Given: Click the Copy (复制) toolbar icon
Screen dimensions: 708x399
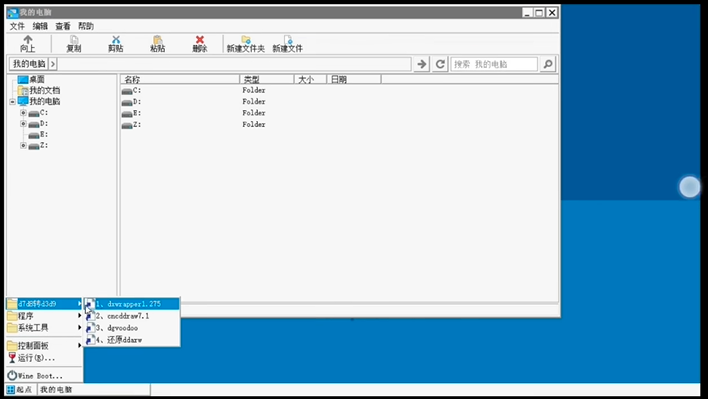Looking at the screenshot, I should click(74, 40).
